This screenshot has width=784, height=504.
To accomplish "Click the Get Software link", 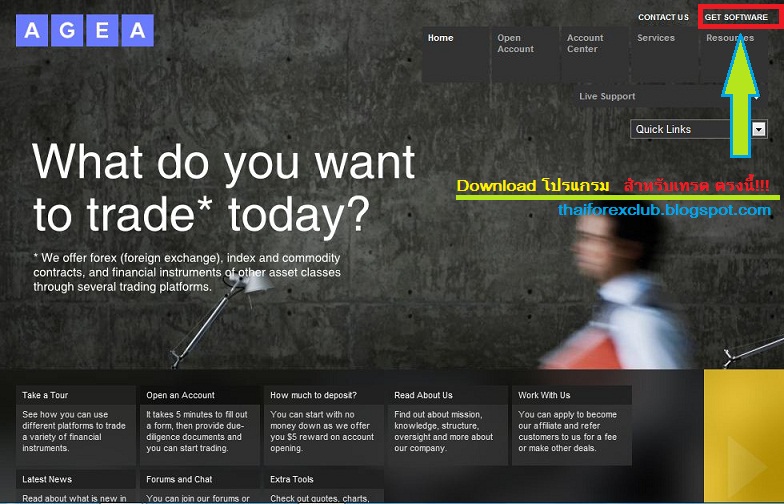I will [736, 17].
